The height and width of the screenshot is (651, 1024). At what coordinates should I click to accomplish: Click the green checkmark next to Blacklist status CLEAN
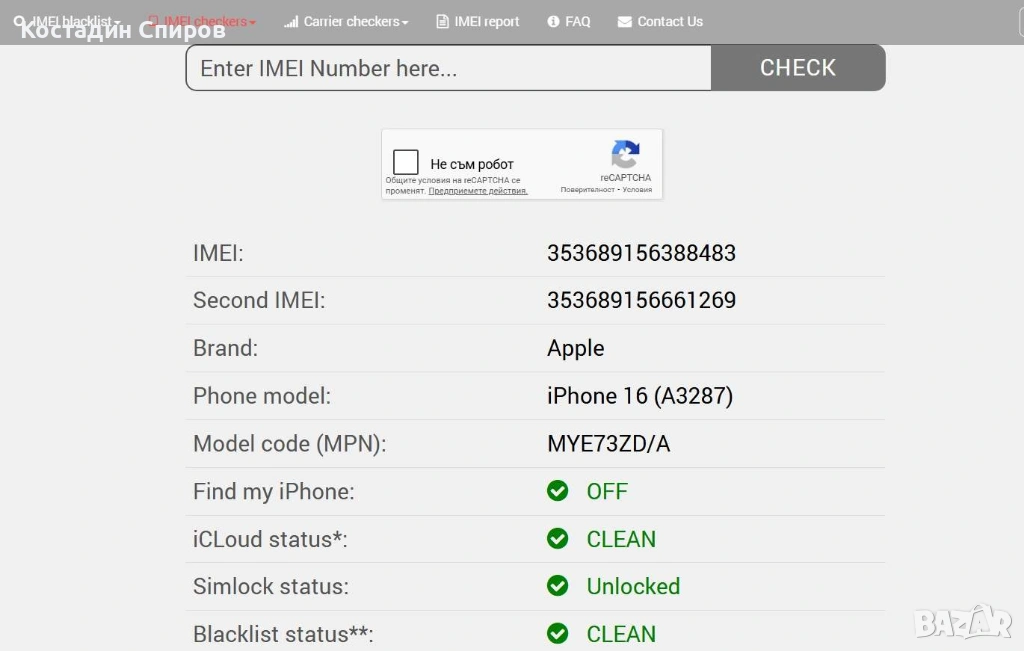(558, 634)
